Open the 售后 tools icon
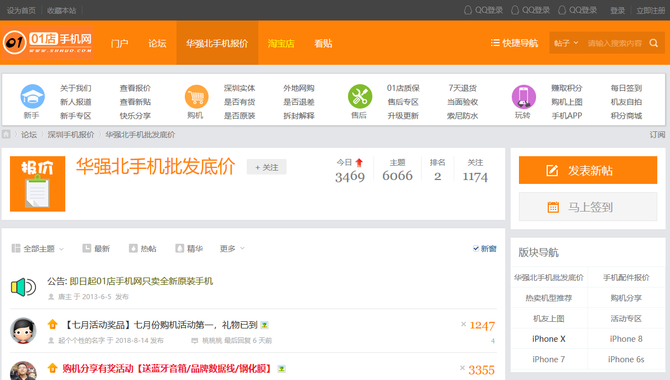 coord(360,96)
